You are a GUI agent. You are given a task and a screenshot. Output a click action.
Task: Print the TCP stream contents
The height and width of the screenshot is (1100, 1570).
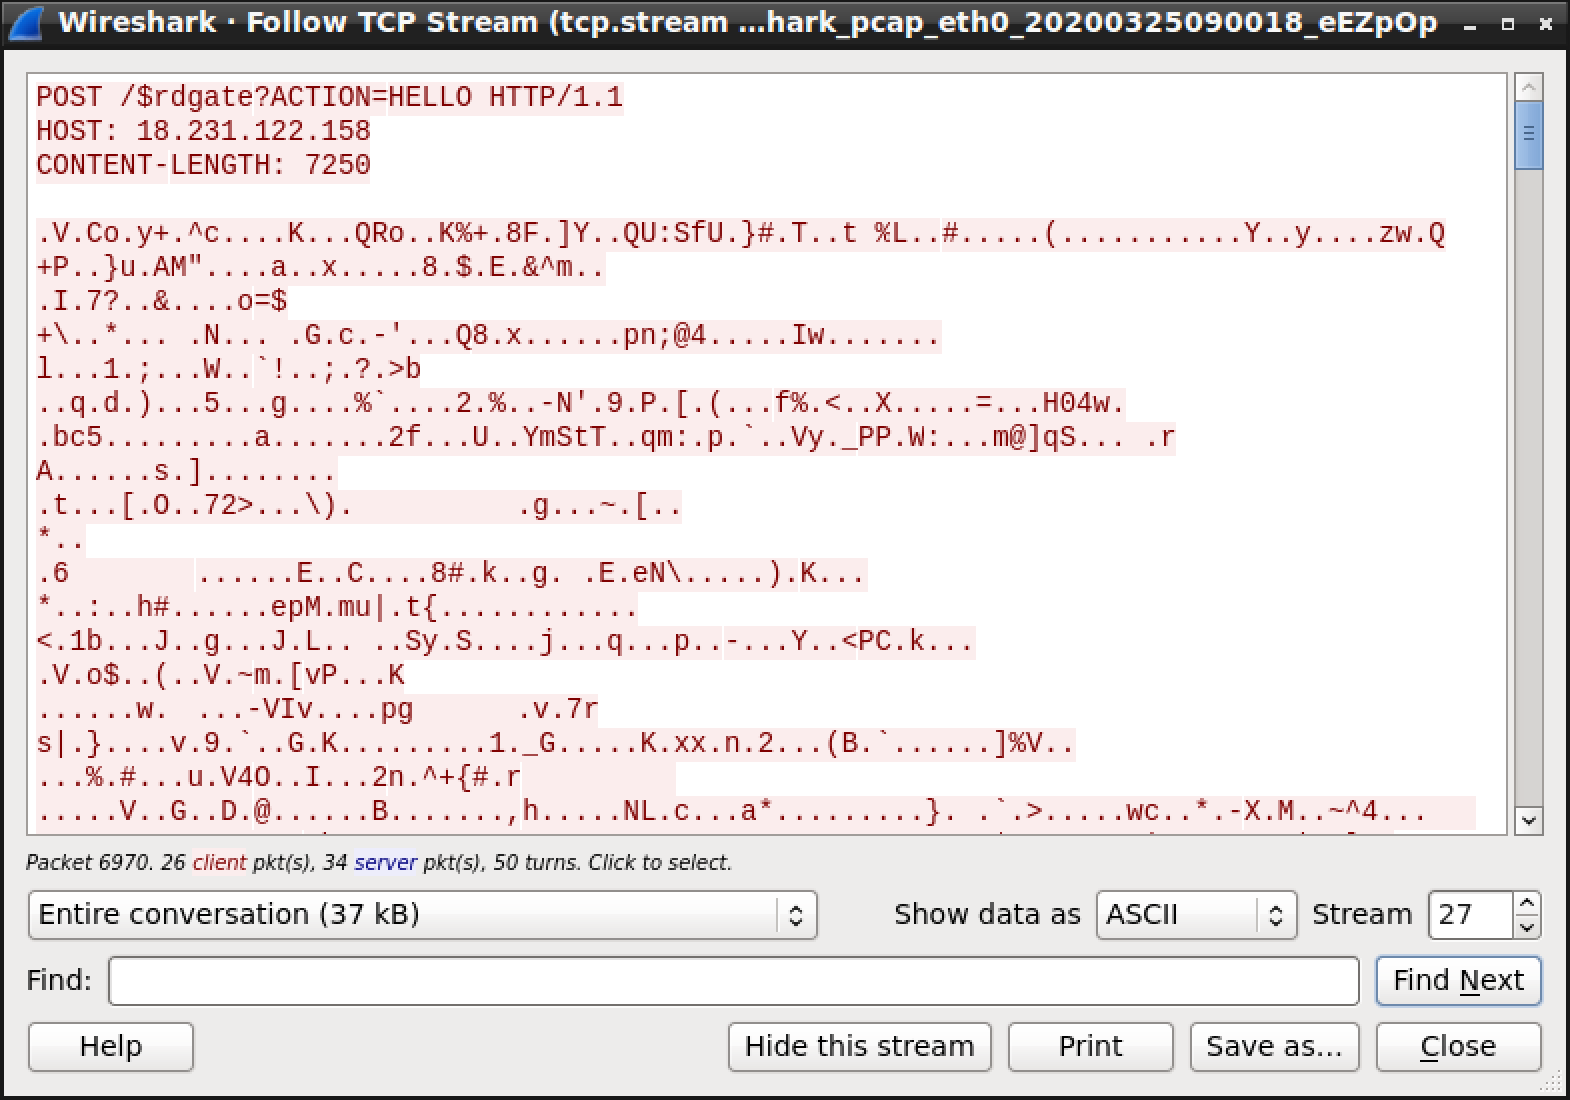tap(1090, 1046)
